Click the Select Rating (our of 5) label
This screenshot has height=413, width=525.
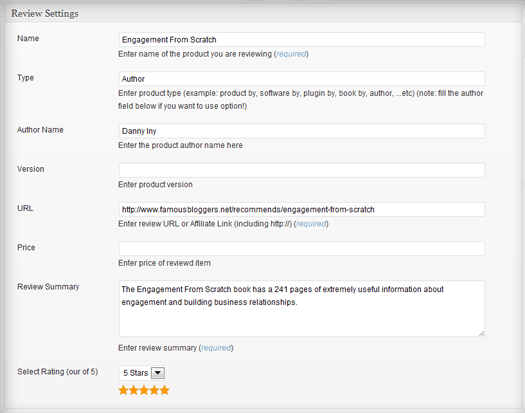[x=58, y=372]
